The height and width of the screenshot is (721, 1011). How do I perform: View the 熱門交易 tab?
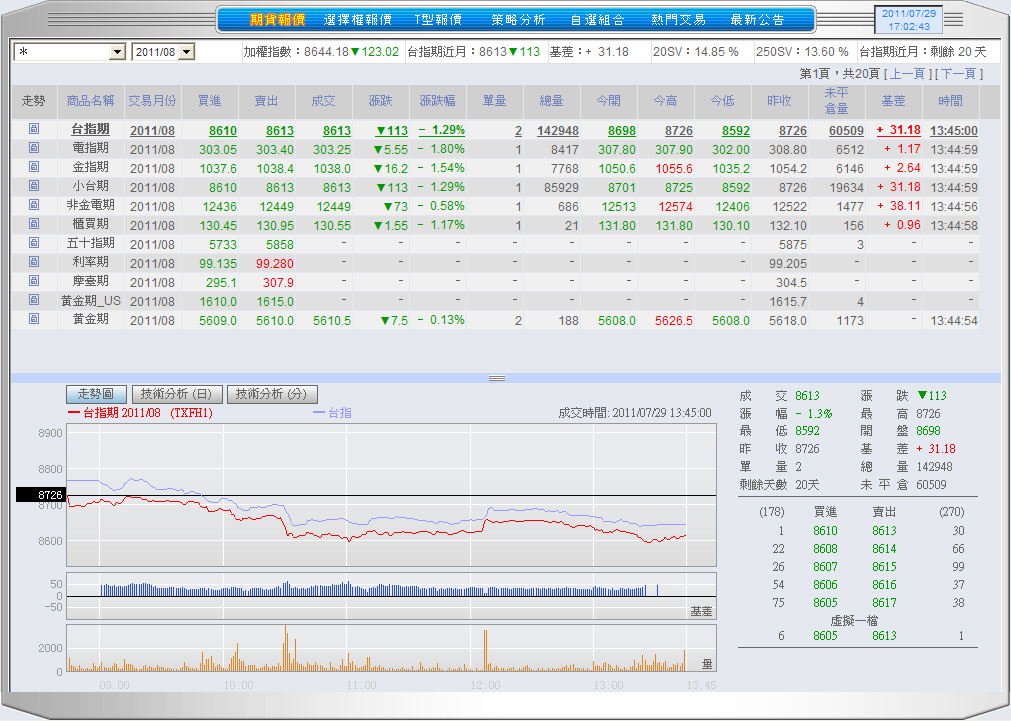678,20
